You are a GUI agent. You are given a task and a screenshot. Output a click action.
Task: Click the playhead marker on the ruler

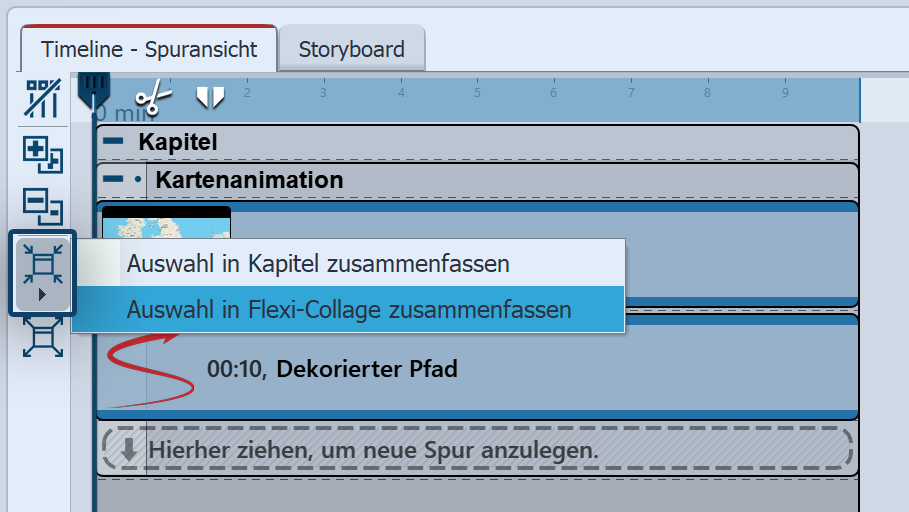[x=93, y=88]
